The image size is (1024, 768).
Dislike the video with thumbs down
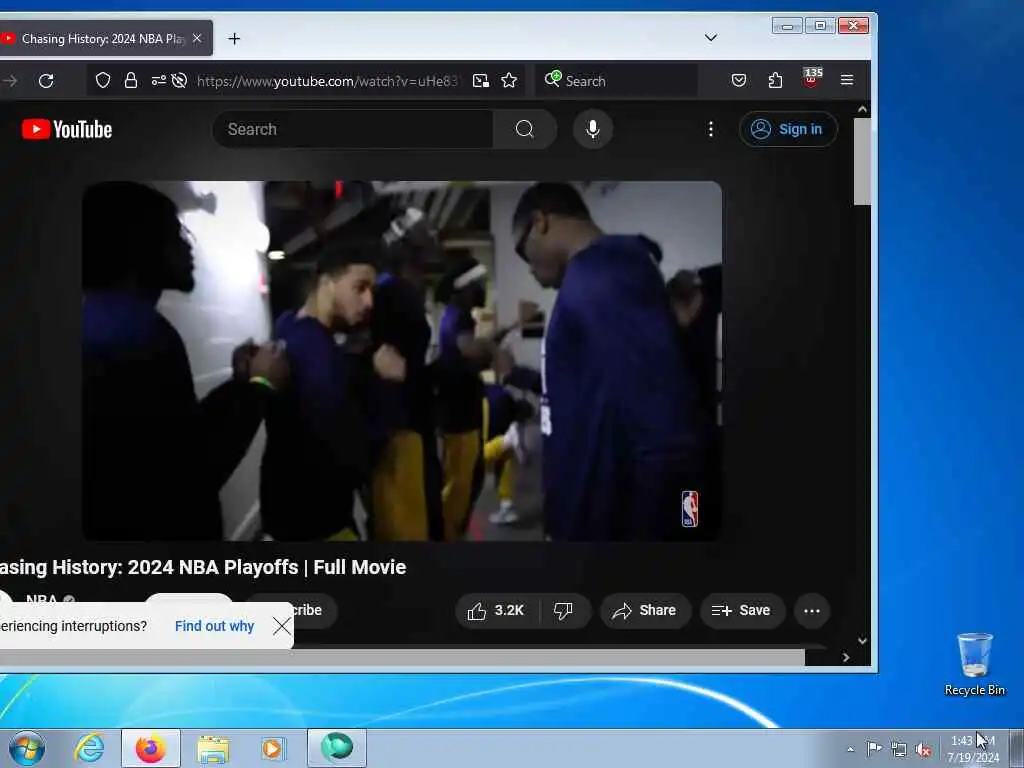click(x=563, y=611)
